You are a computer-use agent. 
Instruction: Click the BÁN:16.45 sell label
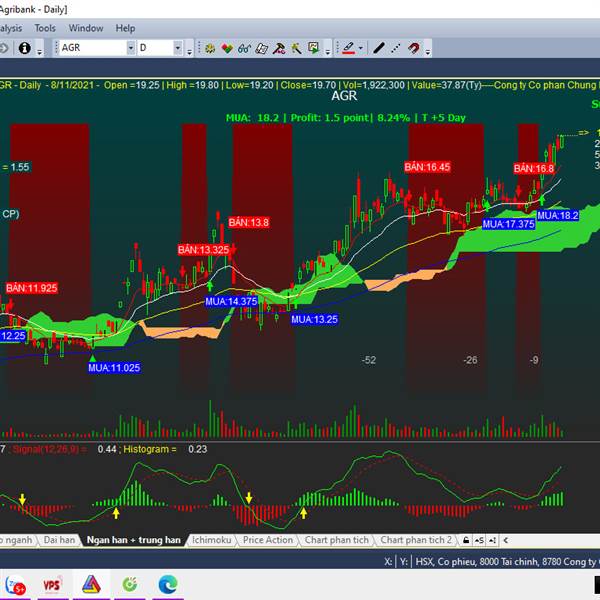(x=427, y=167)
